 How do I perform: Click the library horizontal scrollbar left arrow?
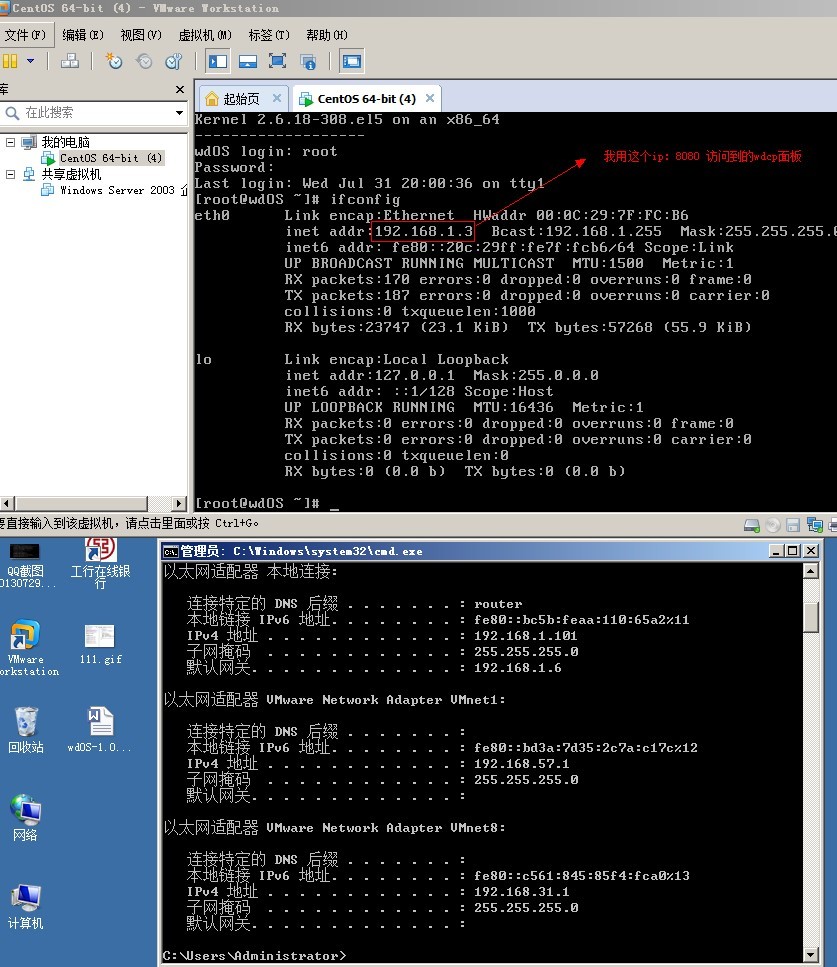[7, 503]
